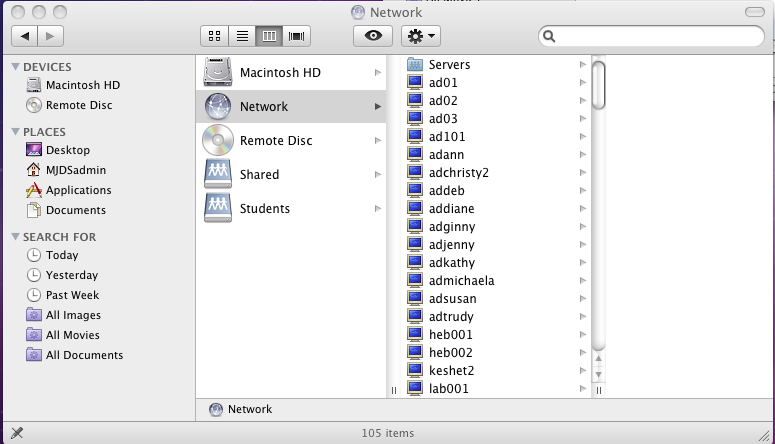The height and width of the screenshot is (444, 775).
Task: Select Remote Disc in the first column
Action: tap(291, 140)
